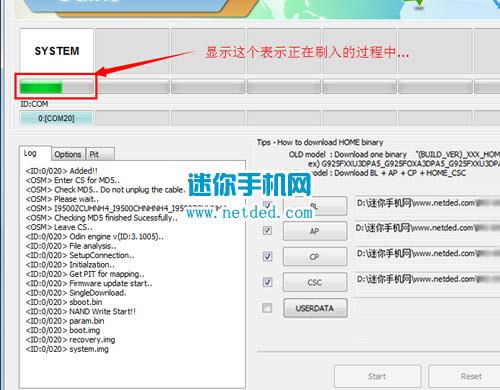Click the AP file button
The width and height of the screenshot is (500, 390).
pos(315,231)
